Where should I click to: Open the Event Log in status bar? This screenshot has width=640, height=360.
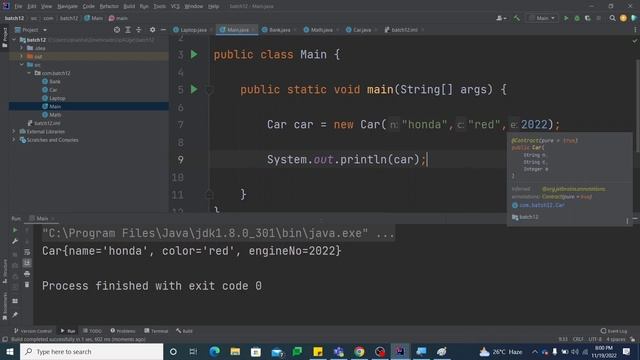(x=614, y=331)
